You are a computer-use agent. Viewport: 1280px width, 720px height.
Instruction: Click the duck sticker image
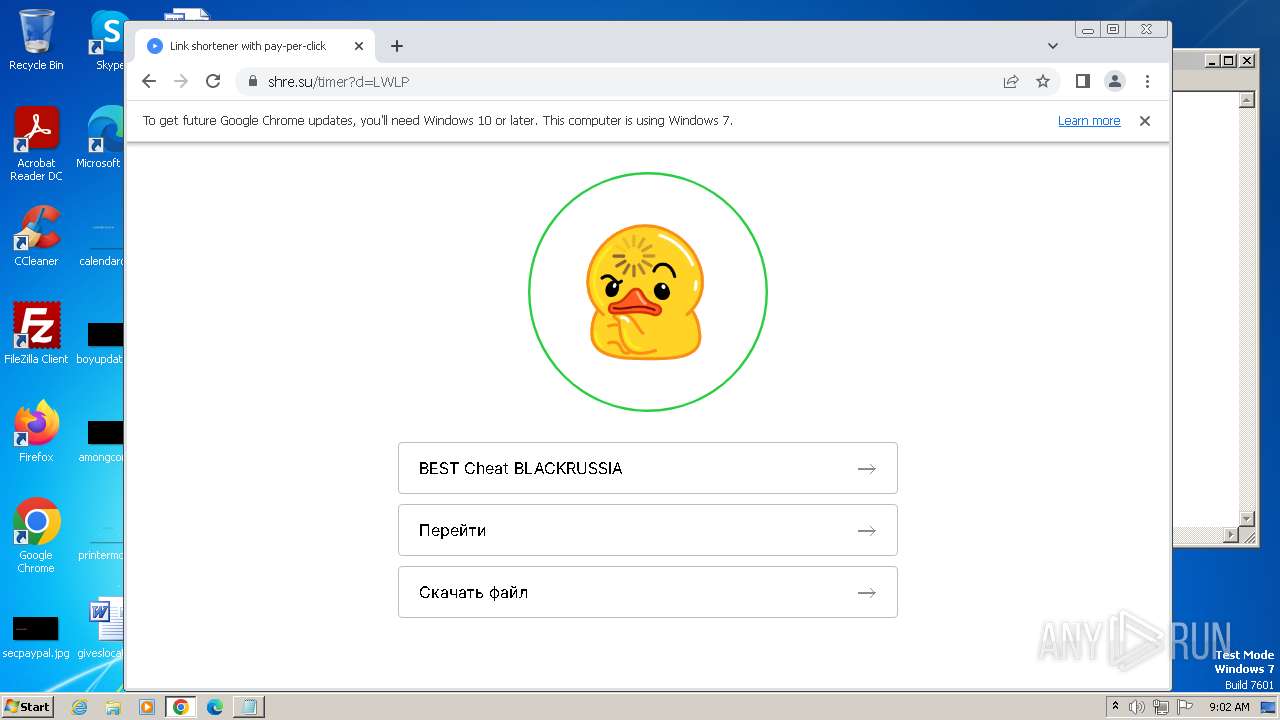(x=645, y=292)
